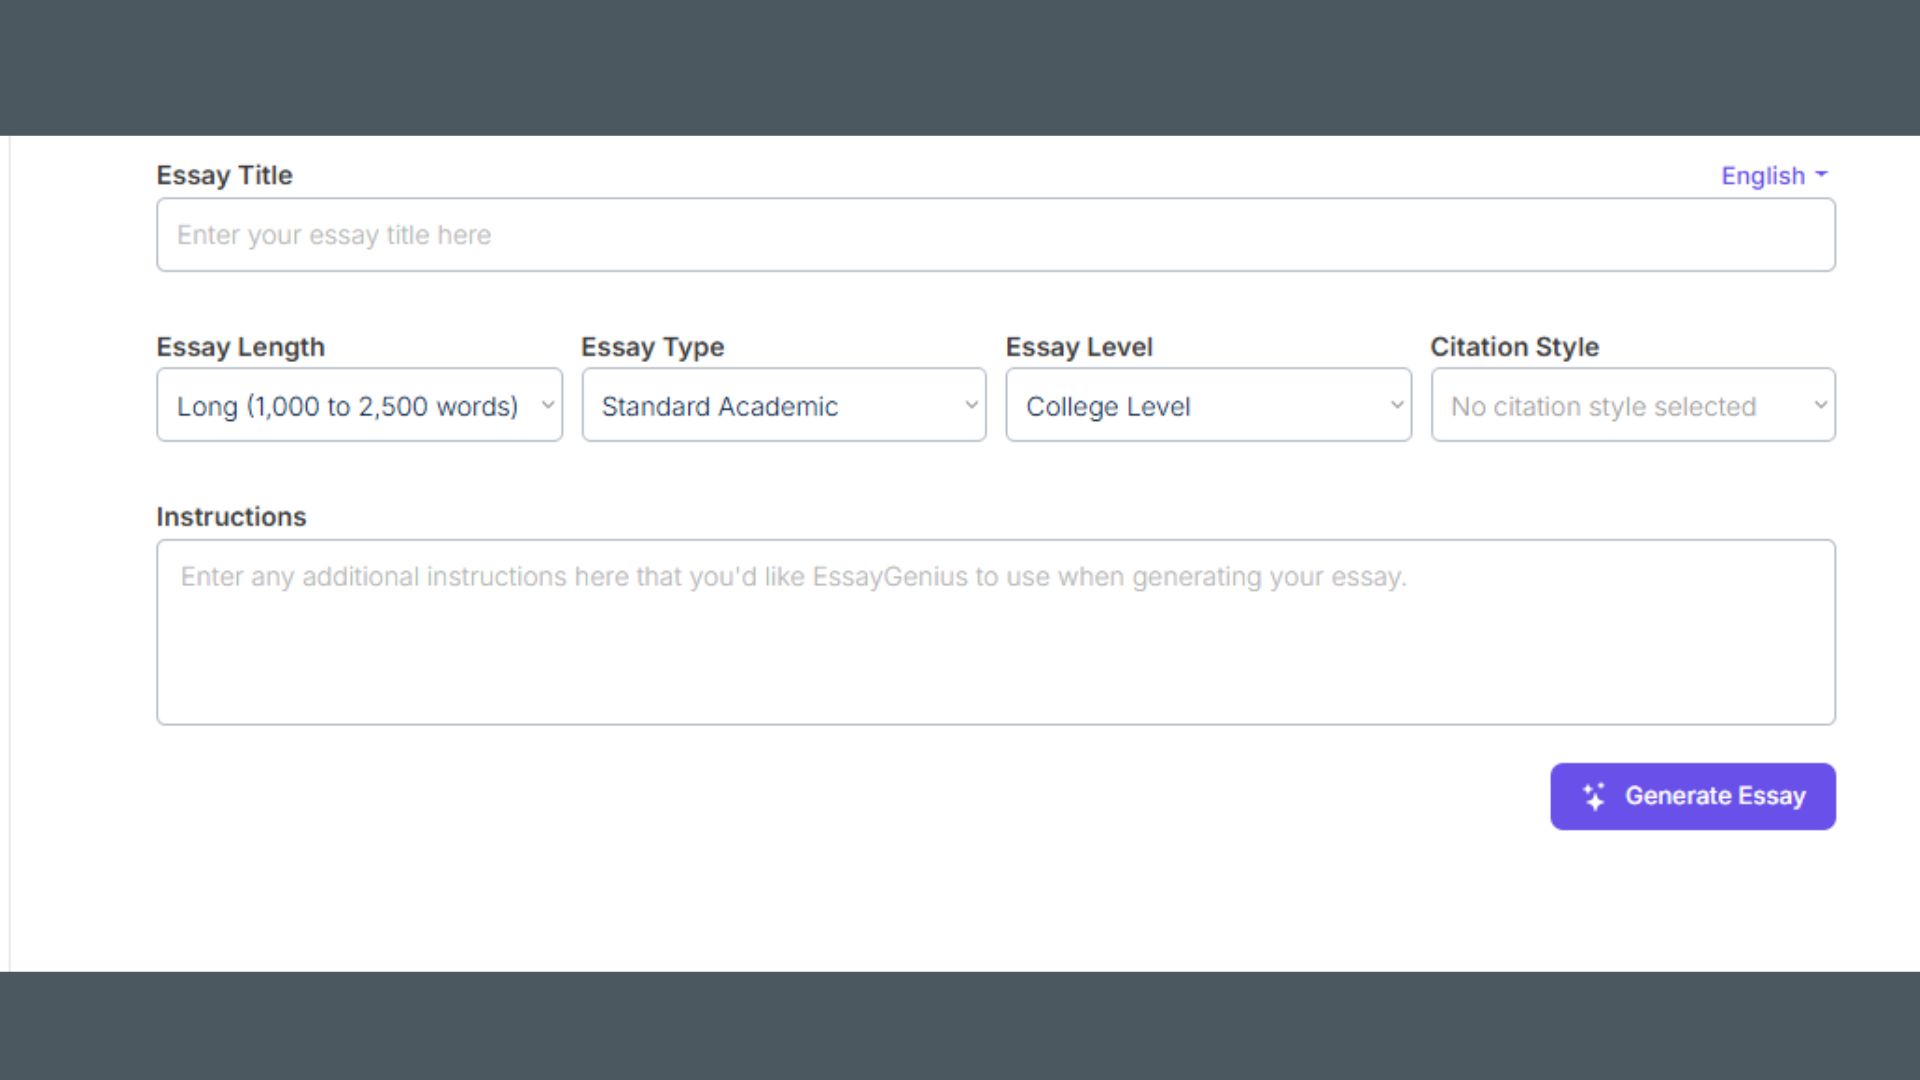The width and height of the screenshot is (1920, 1080).
Task: Click the chevron in Essay Level box
Action: [1396, 405]
